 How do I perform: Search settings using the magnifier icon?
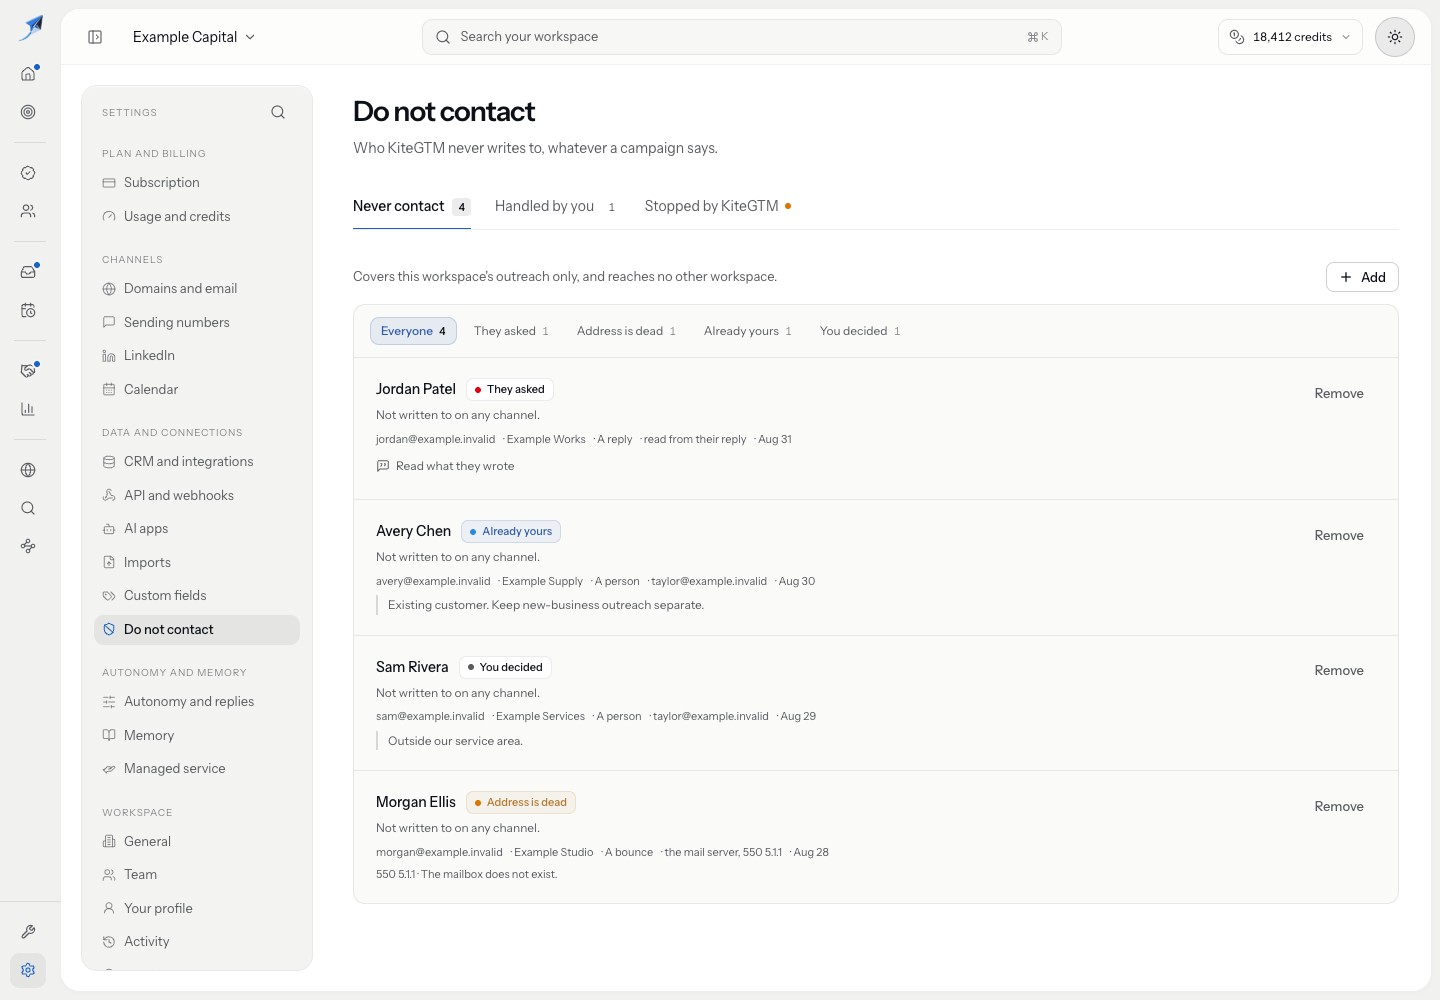(x=278, y=112)
